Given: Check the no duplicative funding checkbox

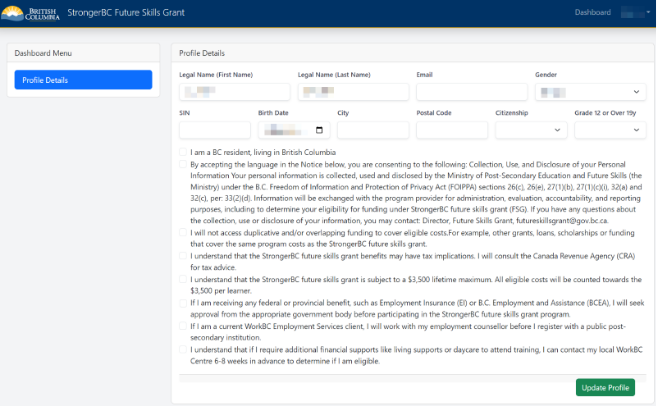Looking at the screenshot, I should (183, 232).
